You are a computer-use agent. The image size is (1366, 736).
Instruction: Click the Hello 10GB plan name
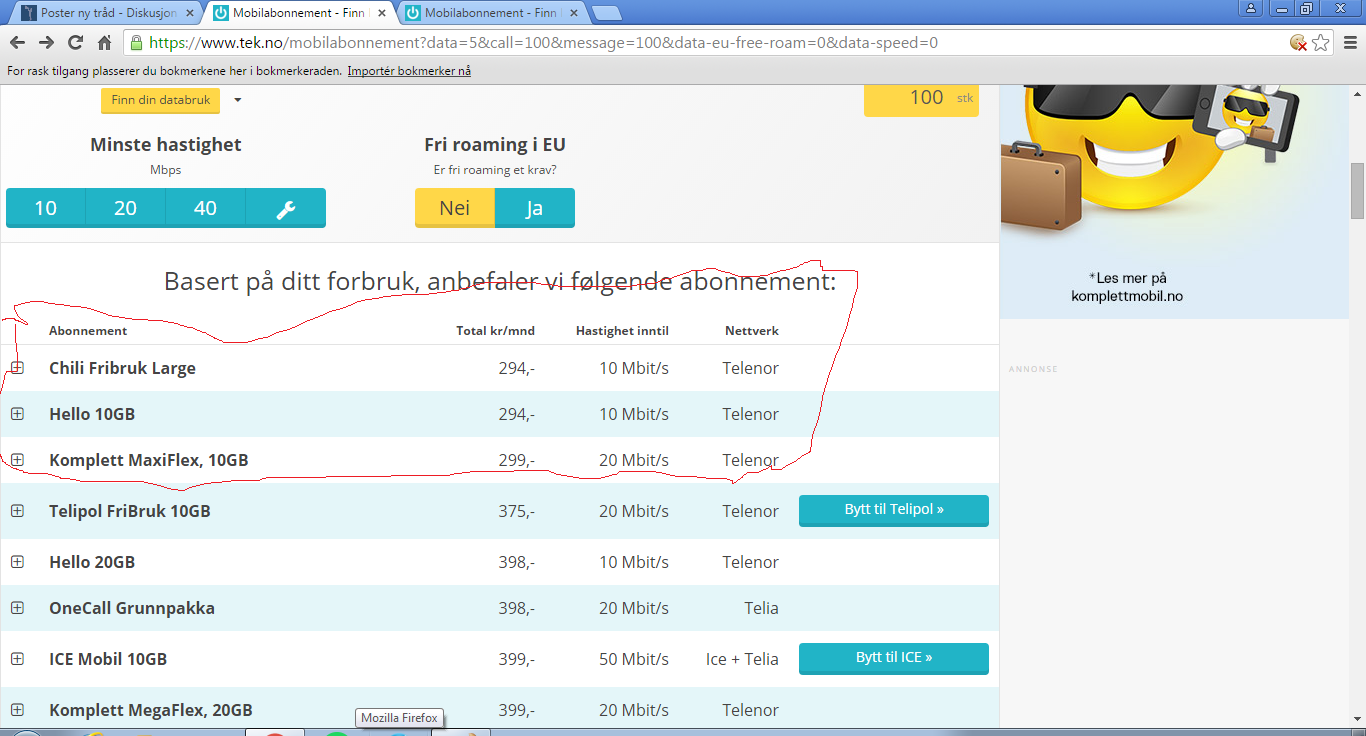[x=92, y=414]
